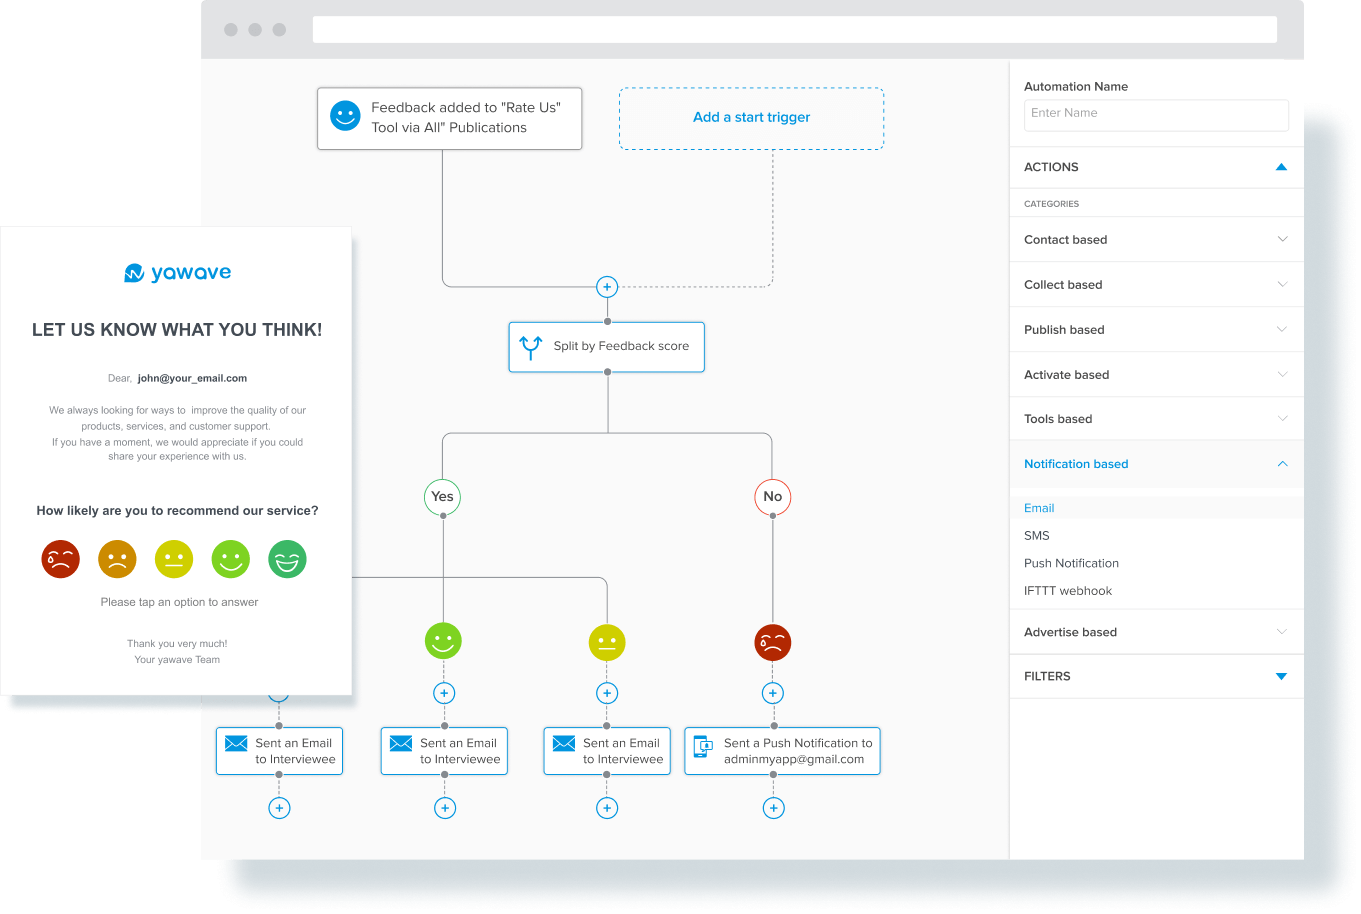The image size is (1361, 914).
Task: Choose the No branch circle
Action: click(772, 497)
